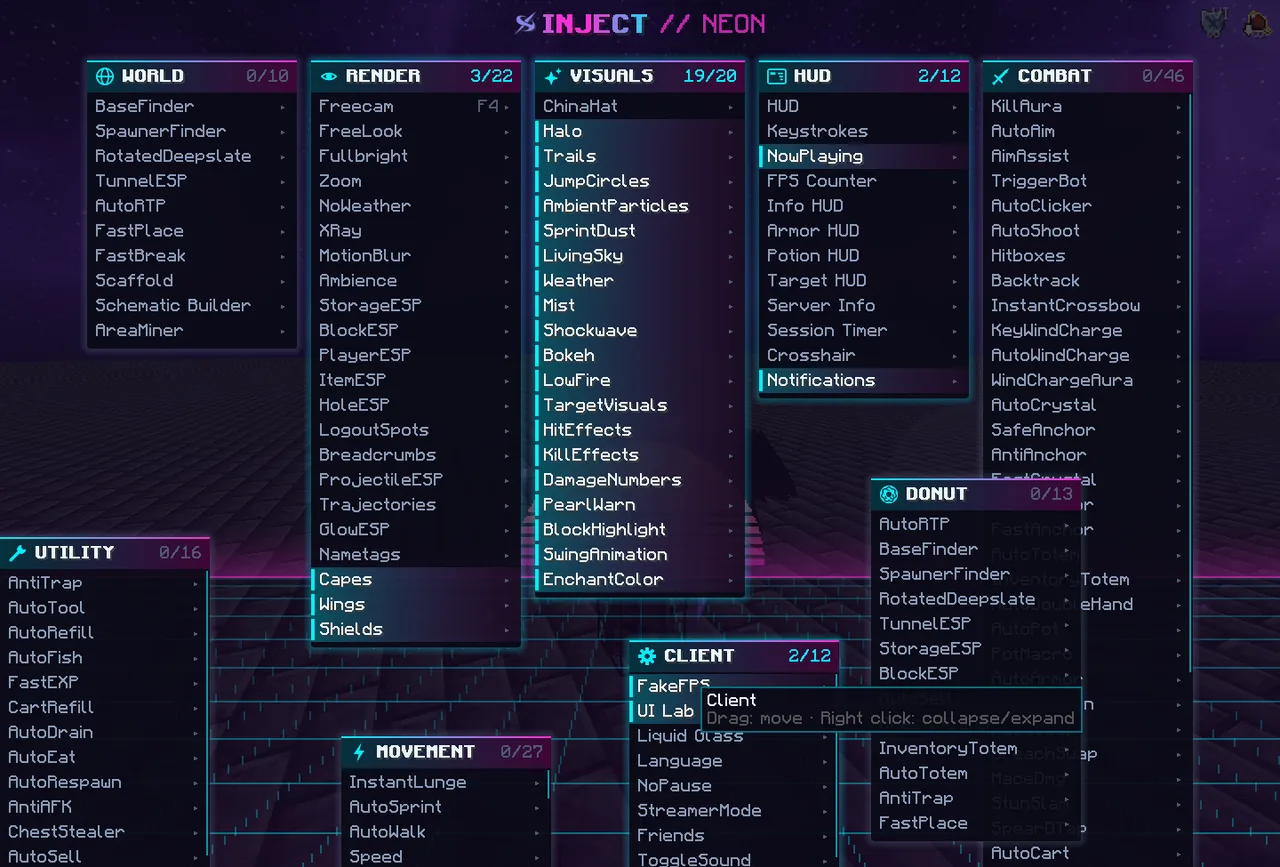Click StreamerMode in the Client panel

tap(733, 811)
